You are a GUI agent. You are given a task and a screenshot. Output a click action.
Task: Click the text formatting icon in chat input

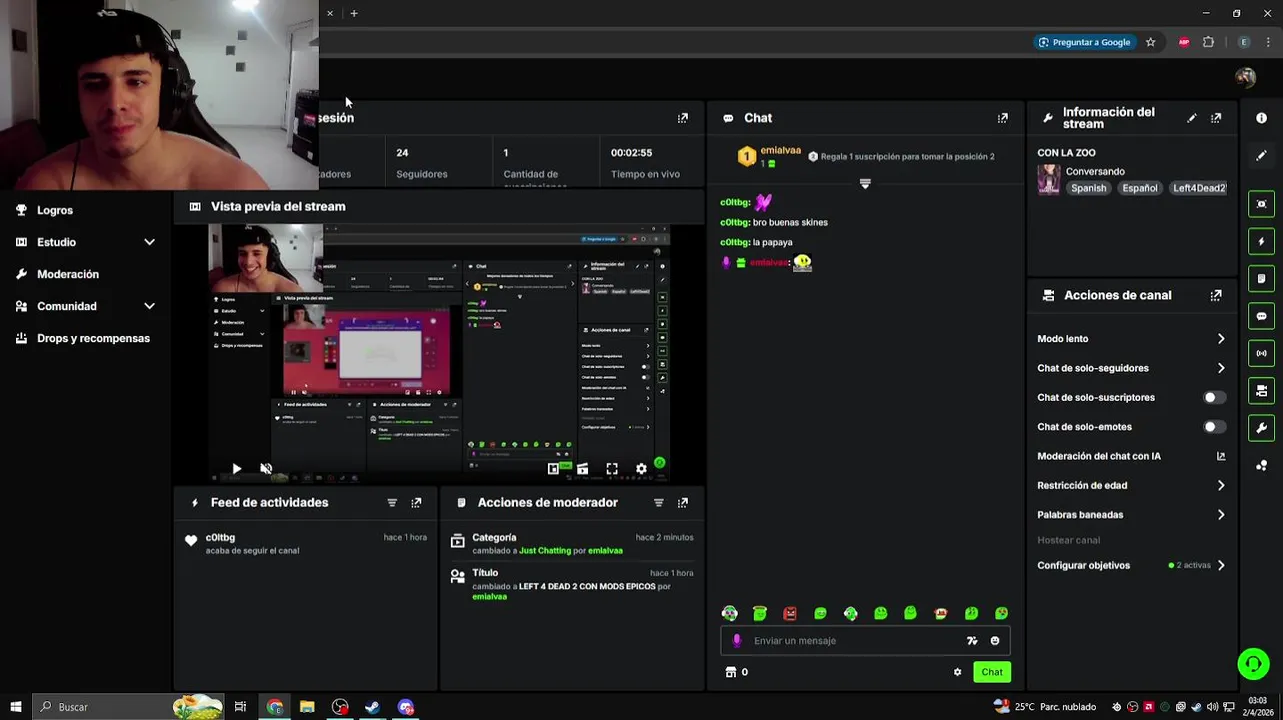point(972,641)
